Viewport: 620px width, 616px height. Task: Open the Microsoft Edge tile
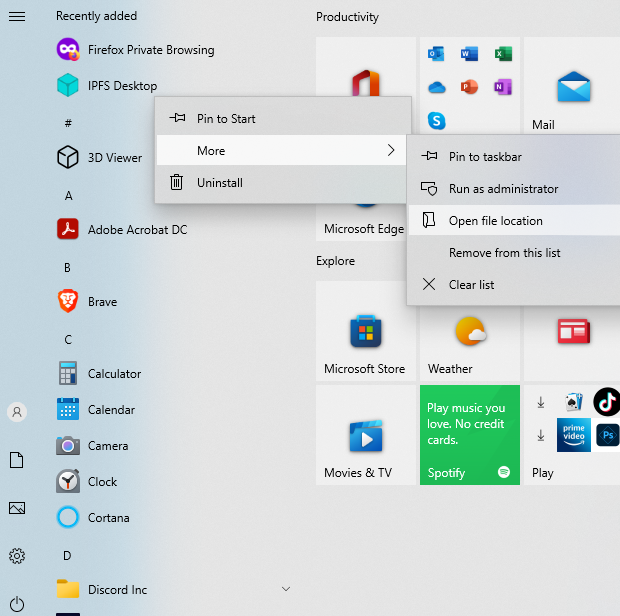tap(361, 222)
